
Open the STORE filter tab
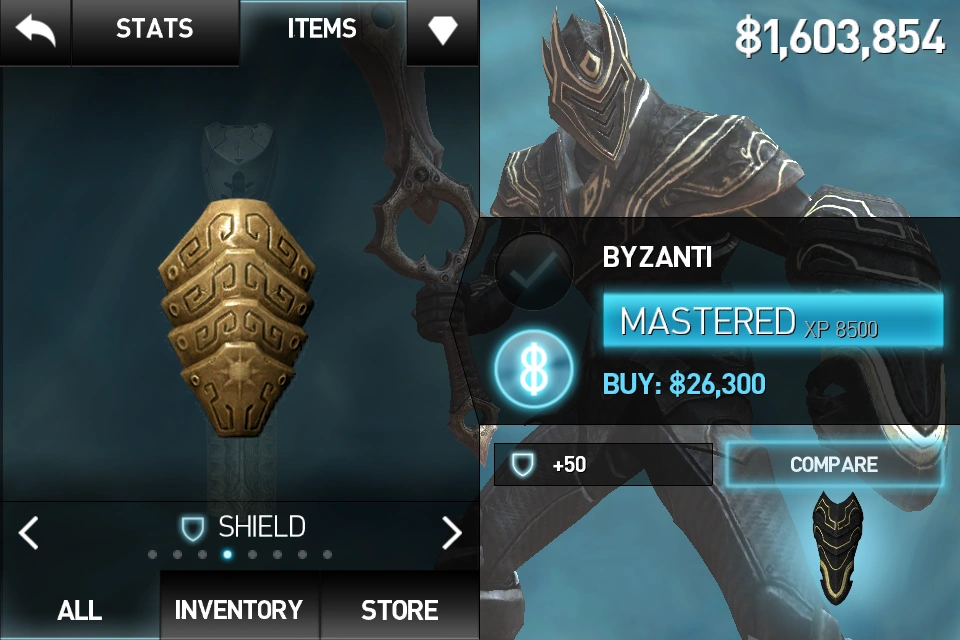point(400,609)
